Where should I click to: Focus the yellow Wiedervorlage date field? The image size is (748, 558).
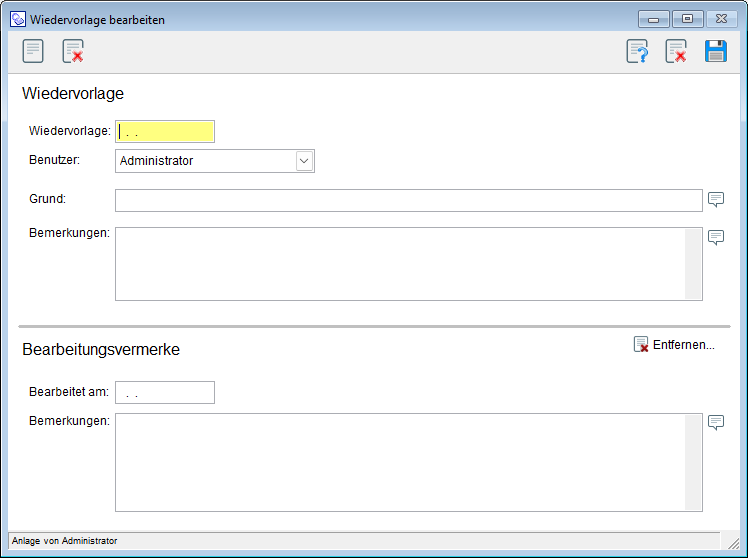(165, 131)
